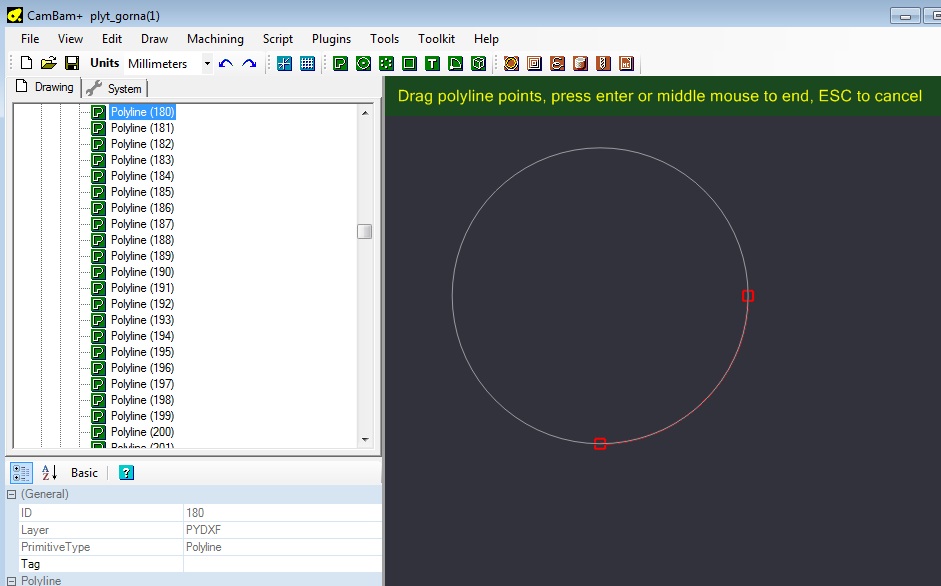
Task: Open the File menu
Action: tap(30, 38)
